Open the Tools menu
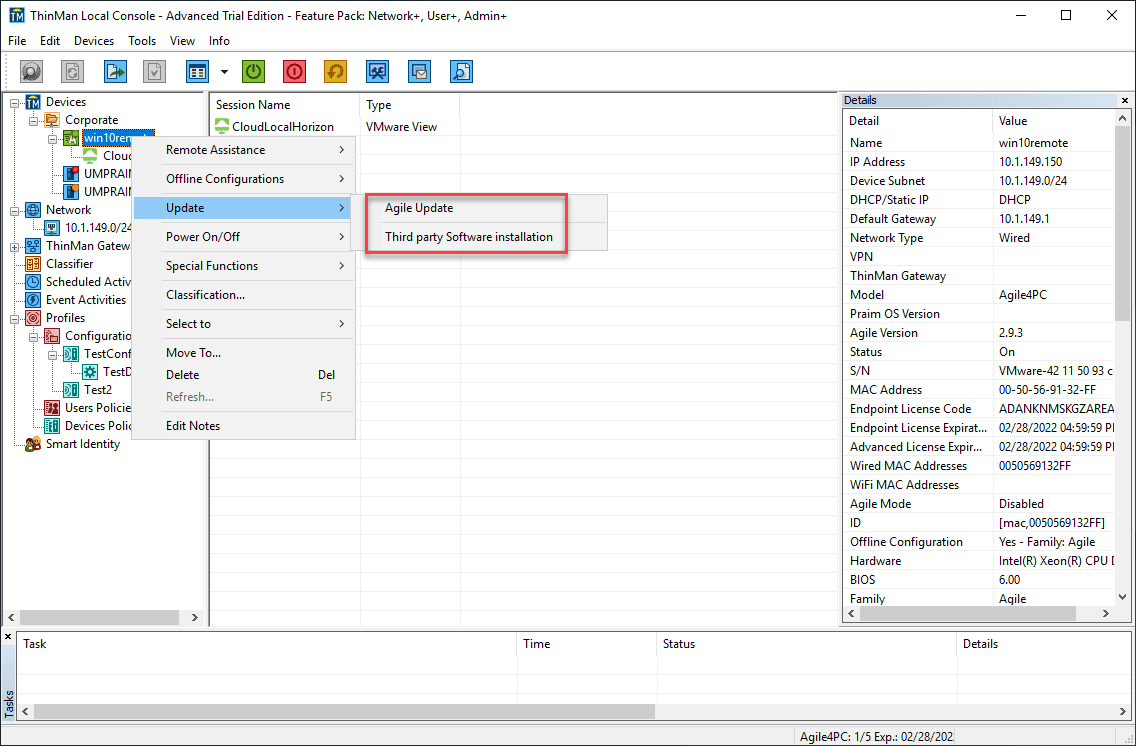 [142, 41]
